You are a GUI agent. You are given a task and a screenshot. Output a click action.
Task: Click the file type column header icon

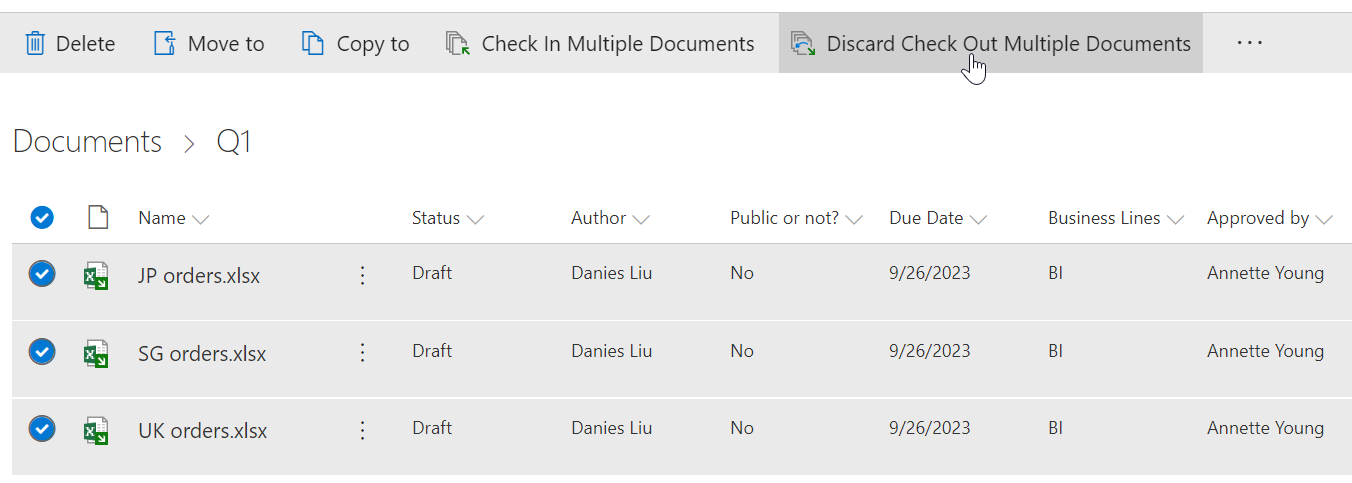tap(97, 217)
